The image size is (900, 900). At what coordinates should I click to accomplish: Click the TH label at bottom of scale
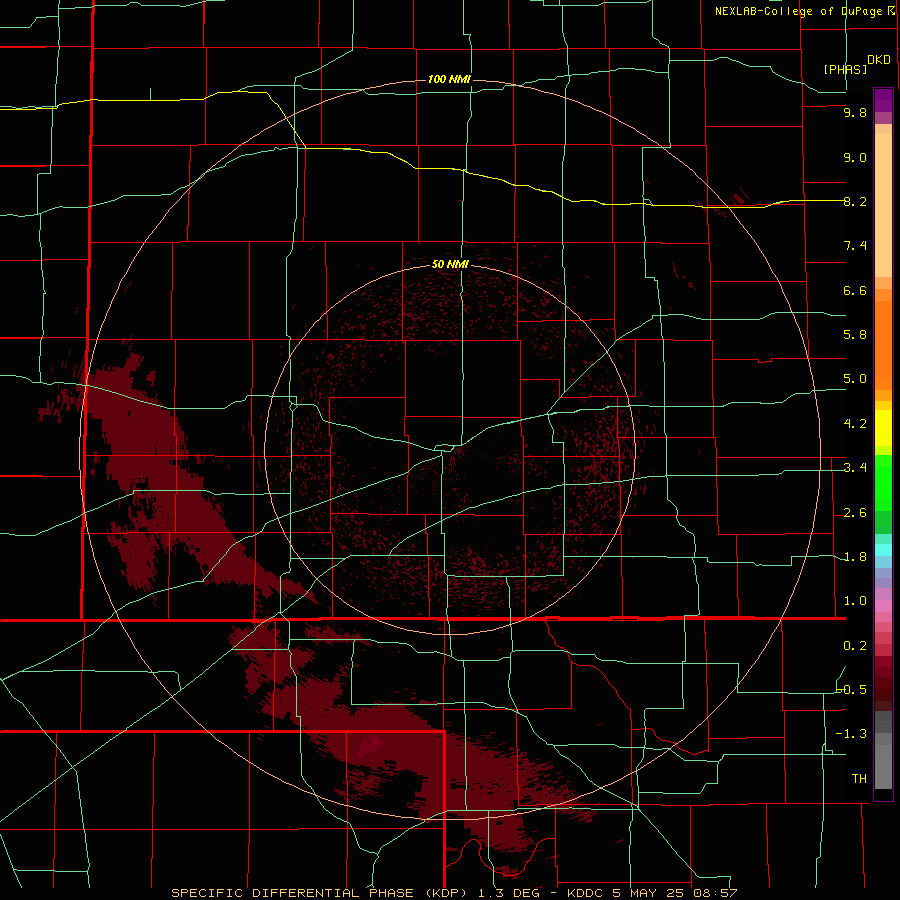[859, 779]
